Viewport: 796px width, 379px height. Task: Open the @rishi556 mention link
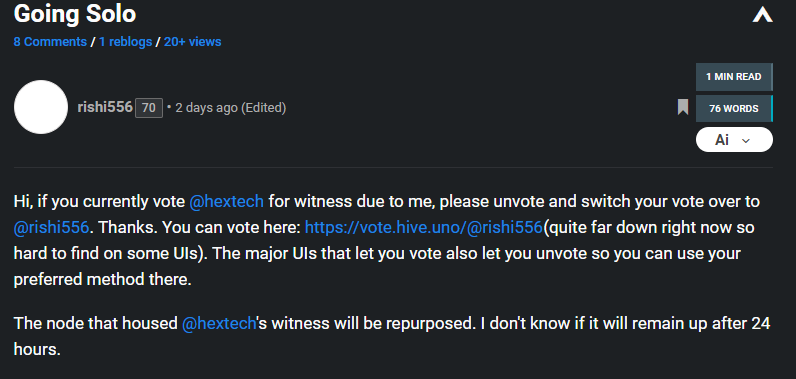51,227
